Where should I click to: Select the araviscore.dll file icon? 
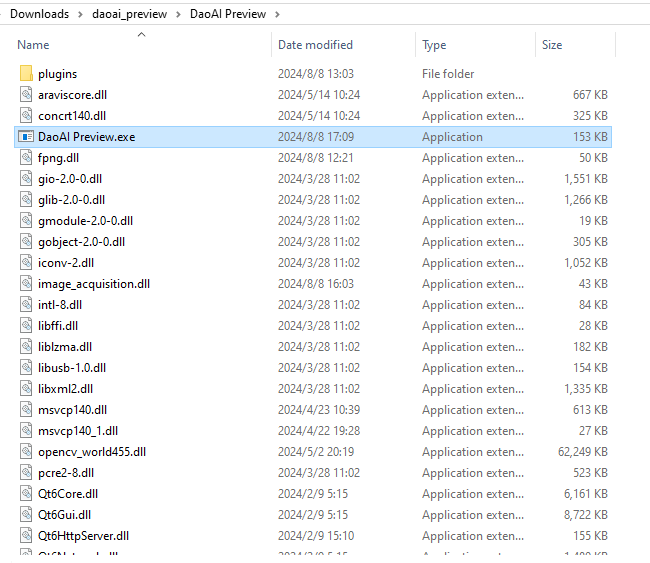[26, 95]
